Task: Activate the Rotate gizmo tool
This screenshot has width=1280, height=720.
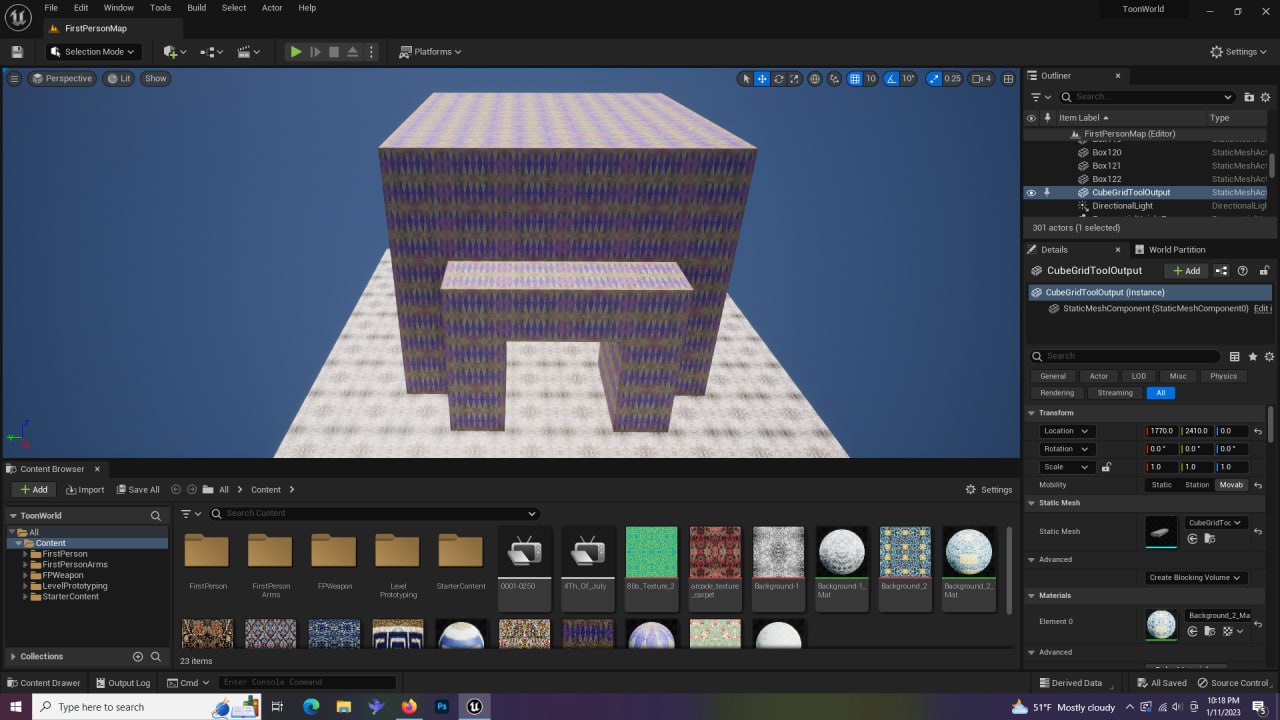Action: [x=778, y=79]
